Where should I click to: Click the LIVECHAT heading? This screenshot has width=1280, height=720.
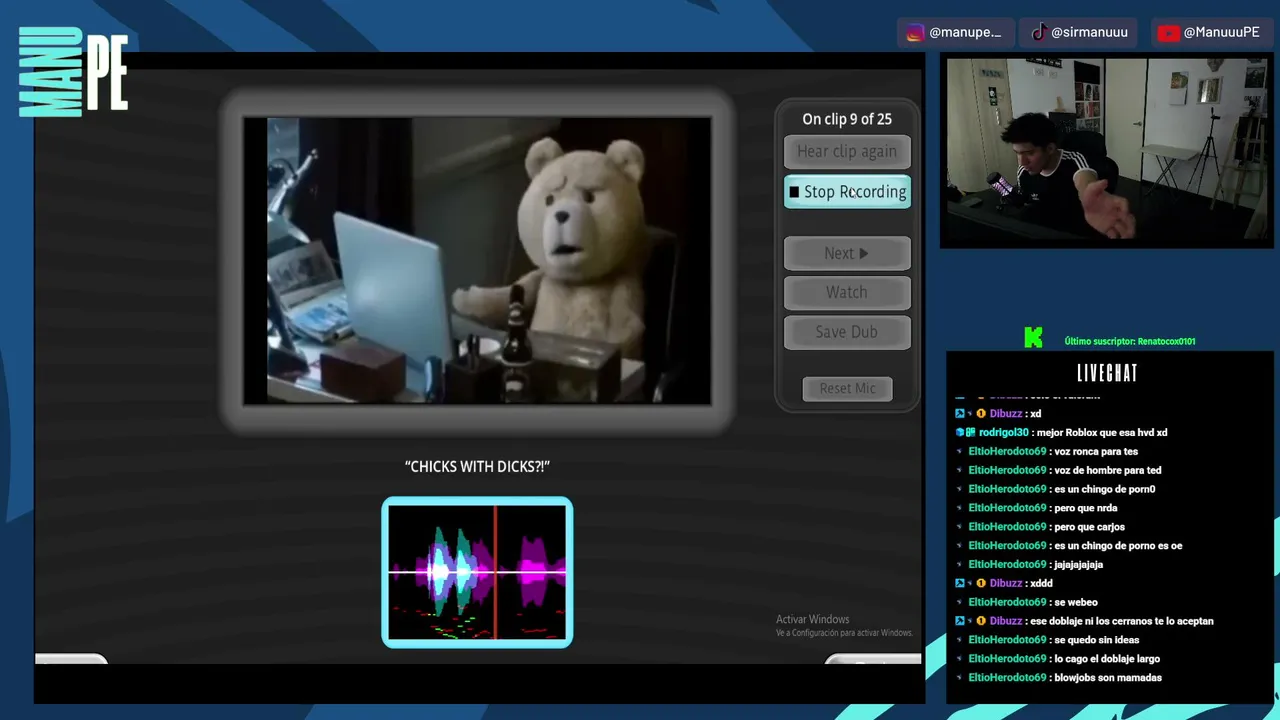[x=1107, y=373]
